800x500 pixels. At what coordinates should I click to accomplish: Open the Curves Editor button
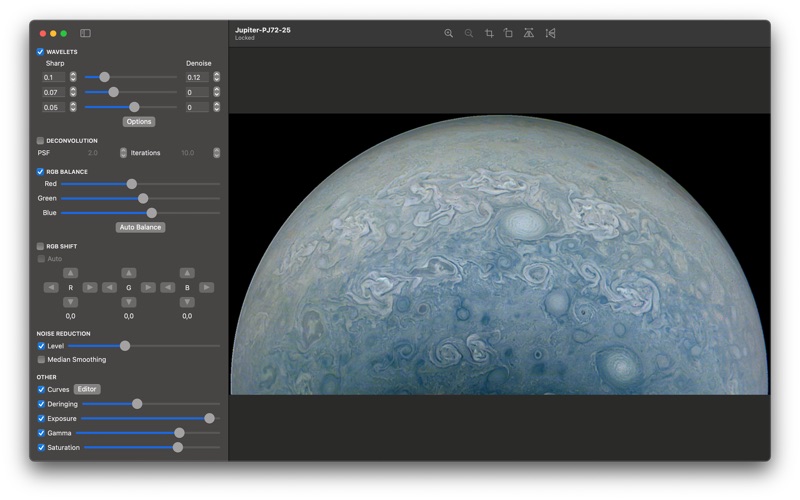coord(87,389)
